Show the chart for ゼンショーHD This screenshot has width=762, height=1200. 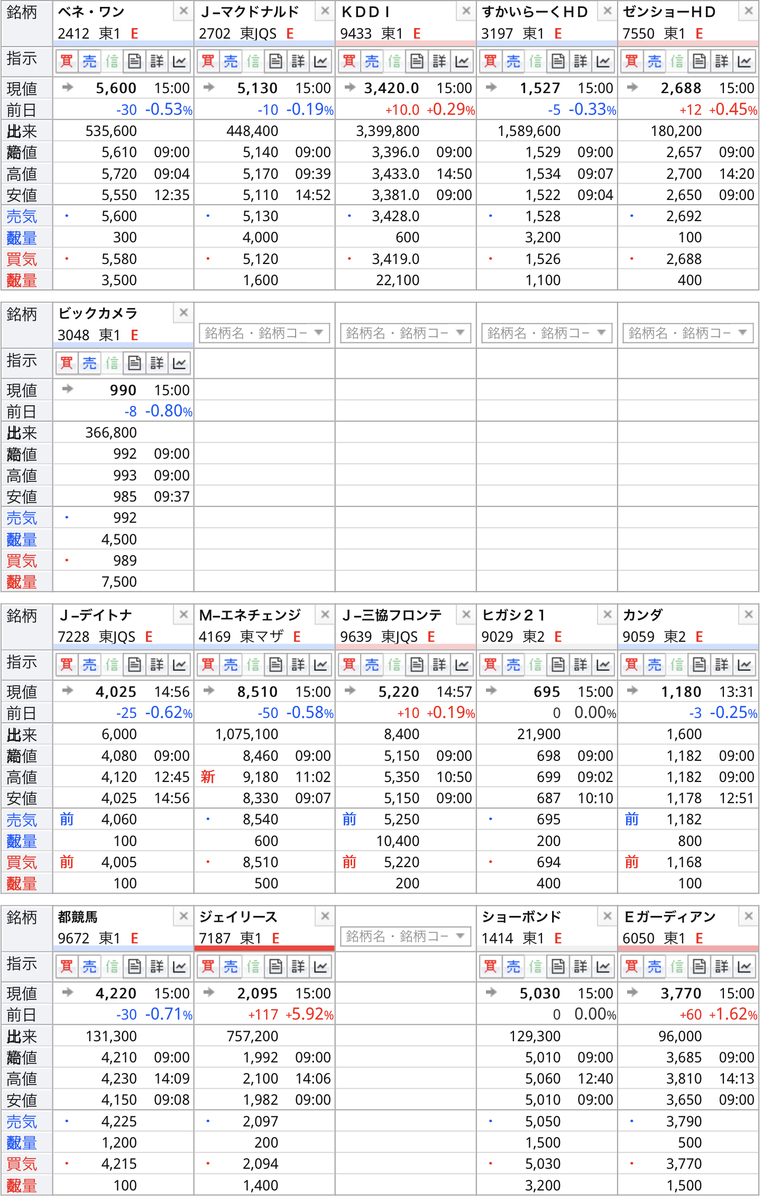[744, 61]
